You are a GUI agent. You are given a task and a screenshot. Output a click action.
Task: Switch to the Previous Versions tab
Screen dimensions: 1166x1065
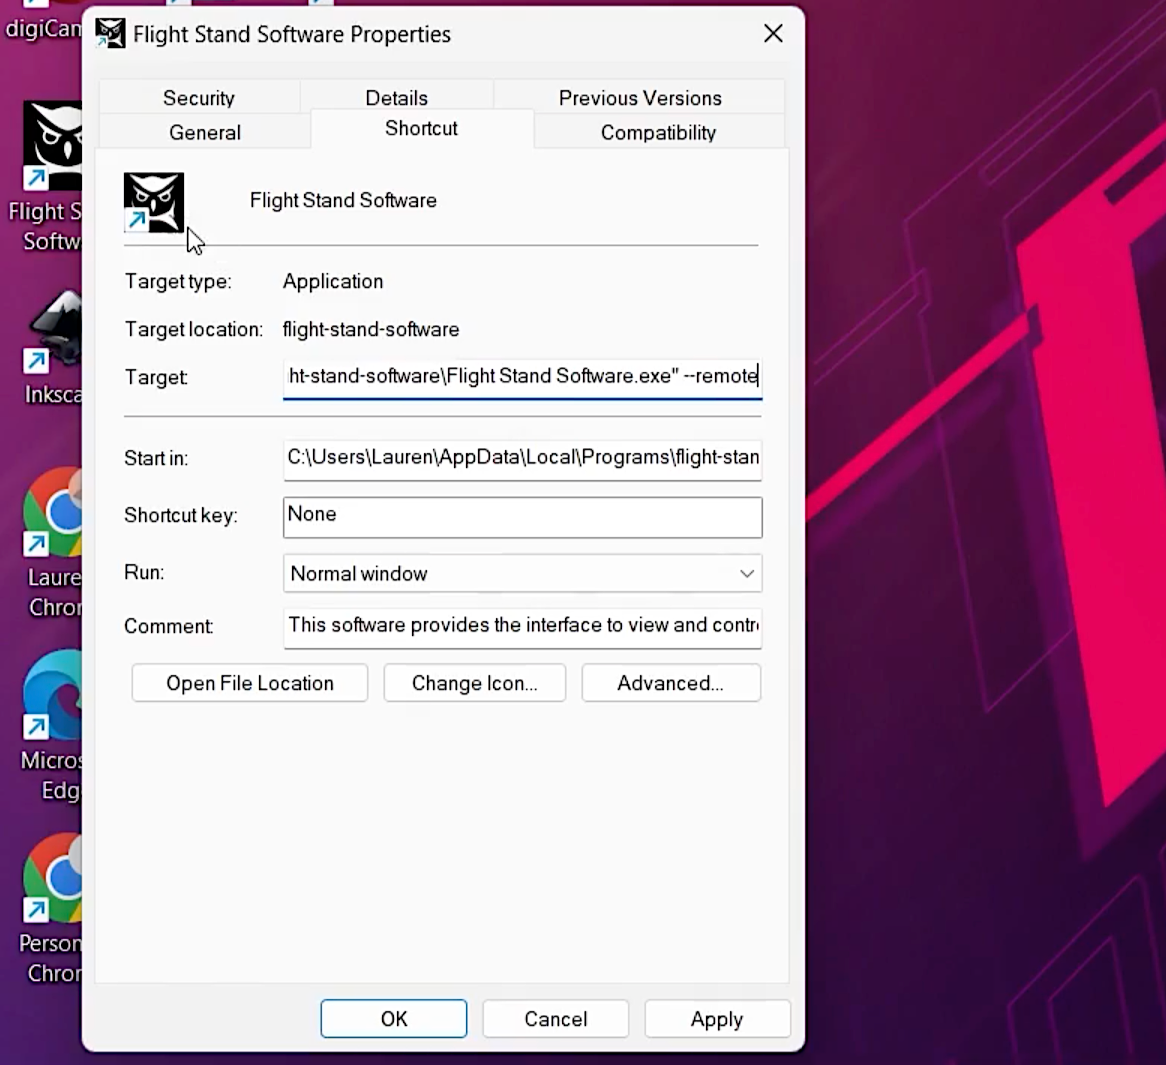click(640, 98)
